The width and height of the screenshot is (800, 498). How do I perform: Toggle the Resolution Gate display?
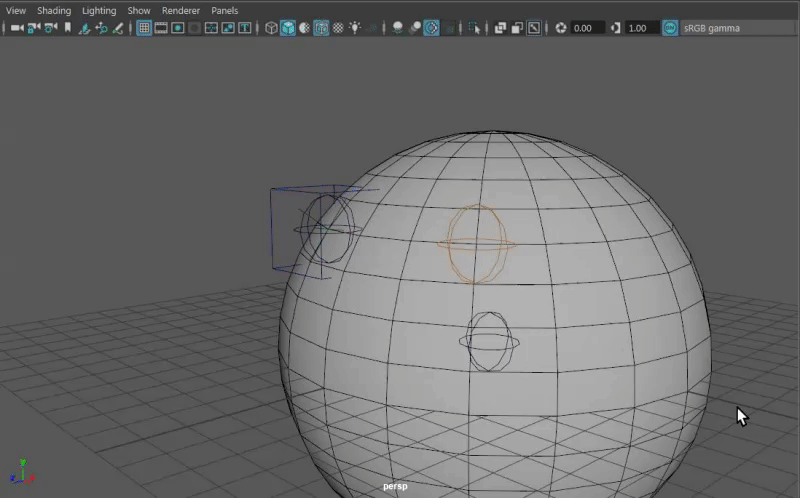(x=178, y=28)
